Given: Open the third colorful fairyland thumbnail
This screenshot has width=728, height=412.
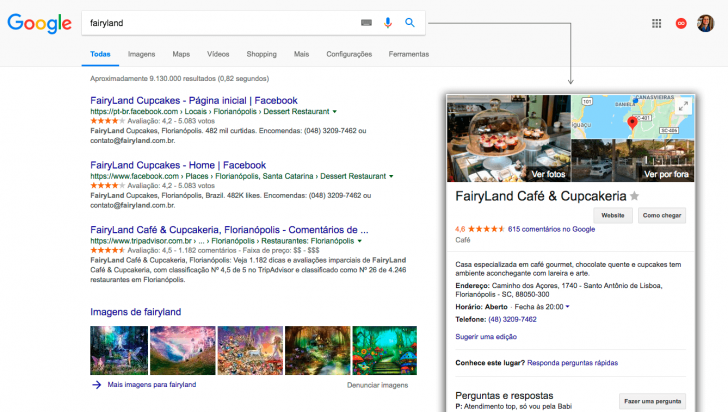Looking at the screenshot, I should coord(250,350).
